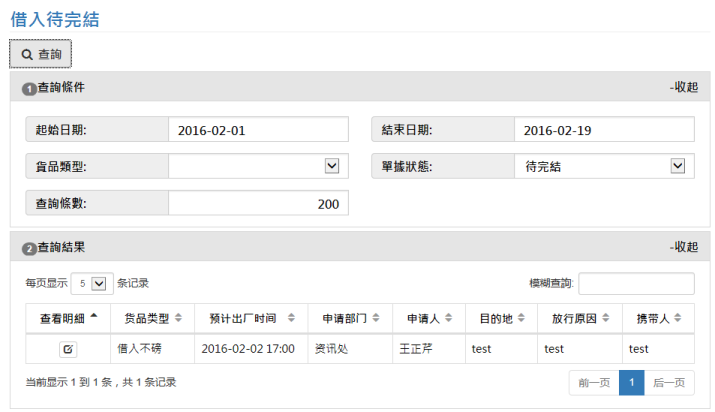Sort by 申请部门 column sort icon
The height and width of the screenshot is (412, 715).
[x=375, y=319]
